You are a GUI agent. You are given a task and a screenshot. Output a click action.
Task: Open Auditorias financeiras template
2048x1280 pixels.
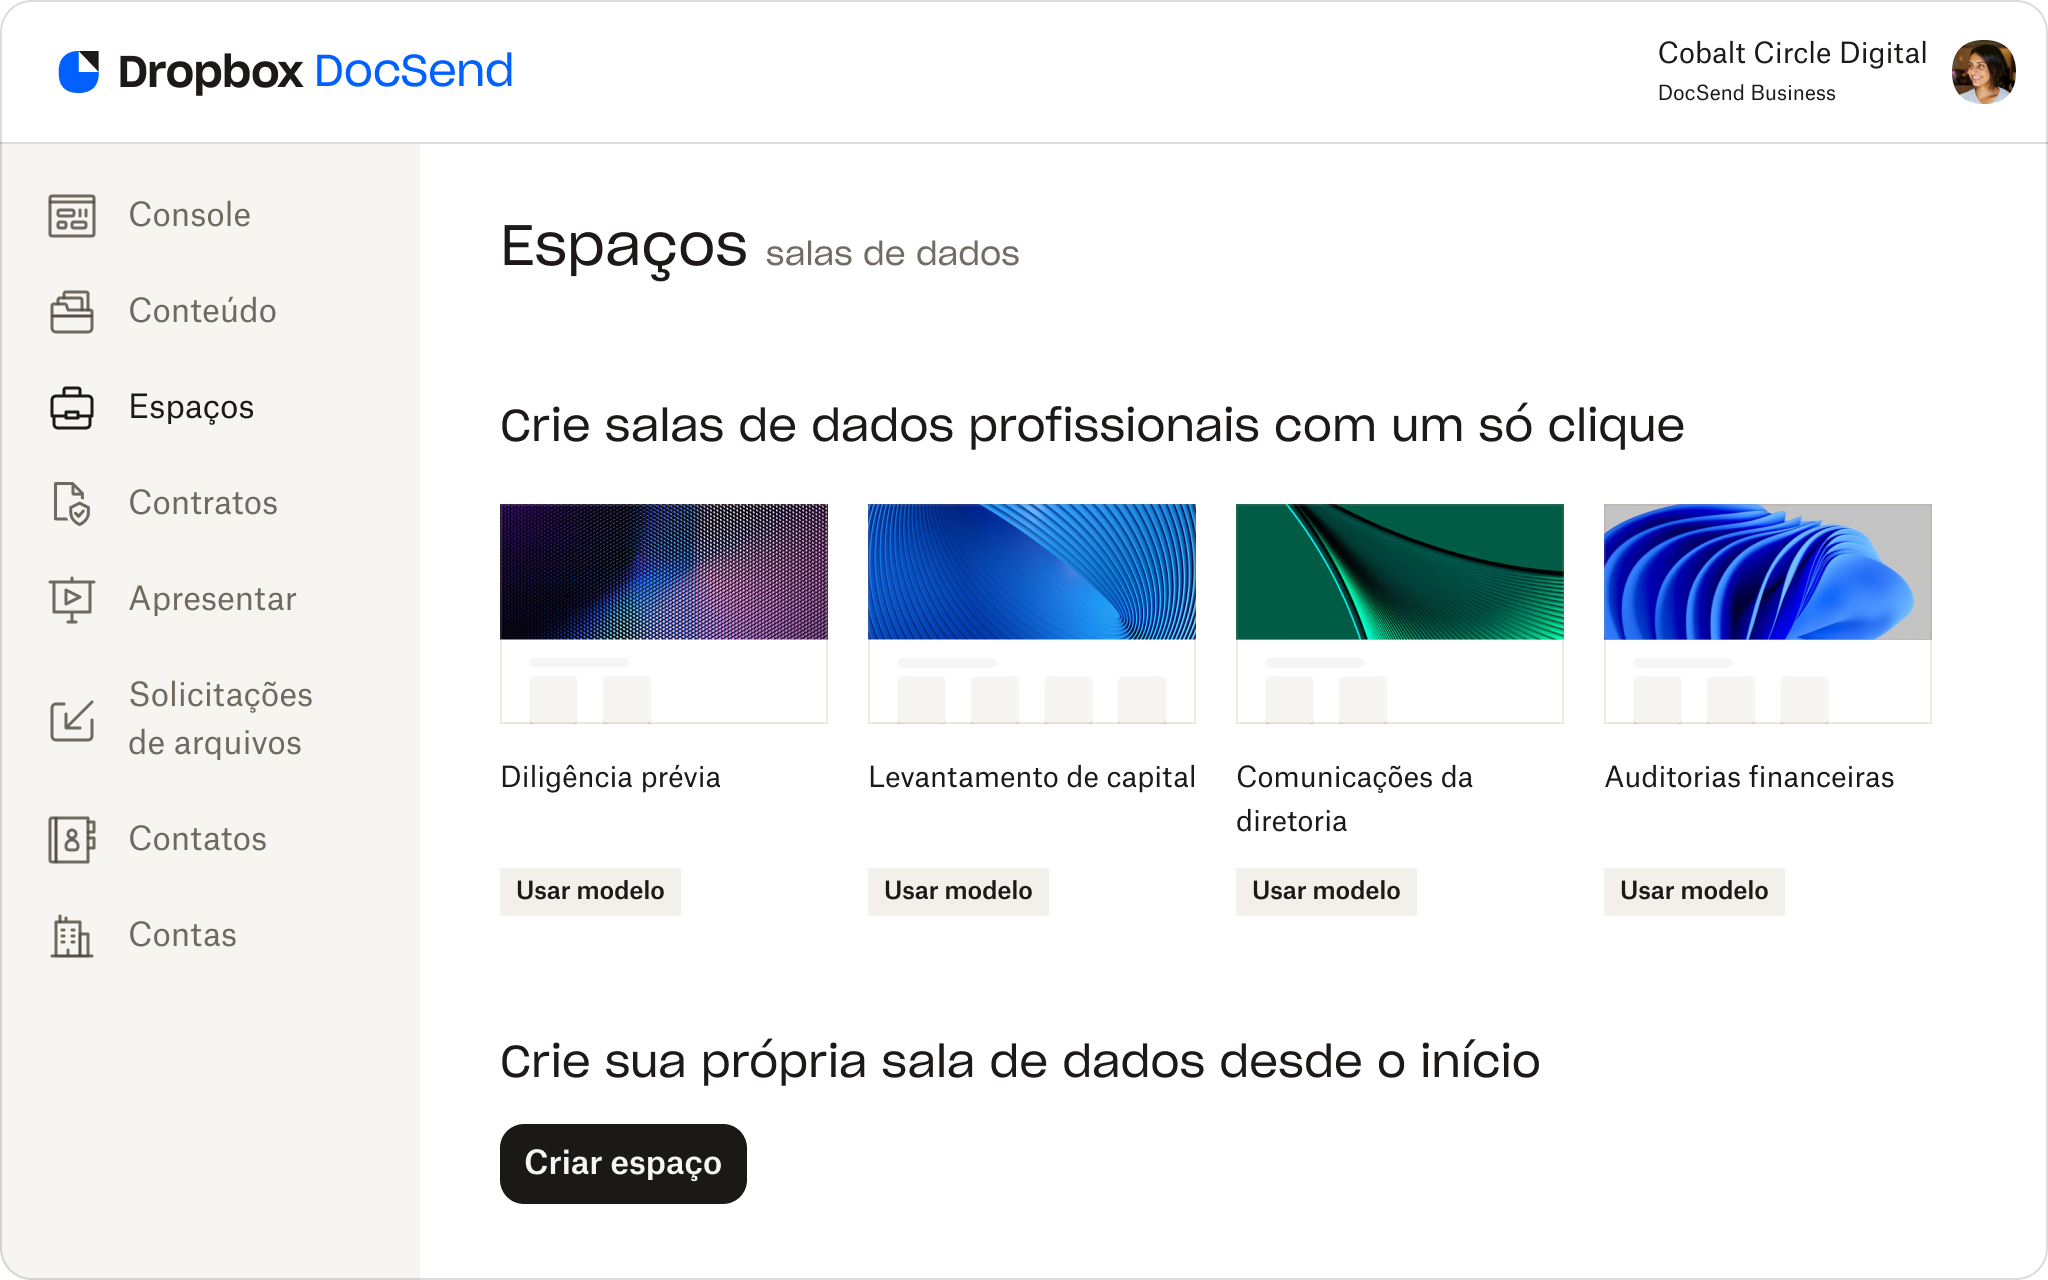click(x=1693, y=891)
